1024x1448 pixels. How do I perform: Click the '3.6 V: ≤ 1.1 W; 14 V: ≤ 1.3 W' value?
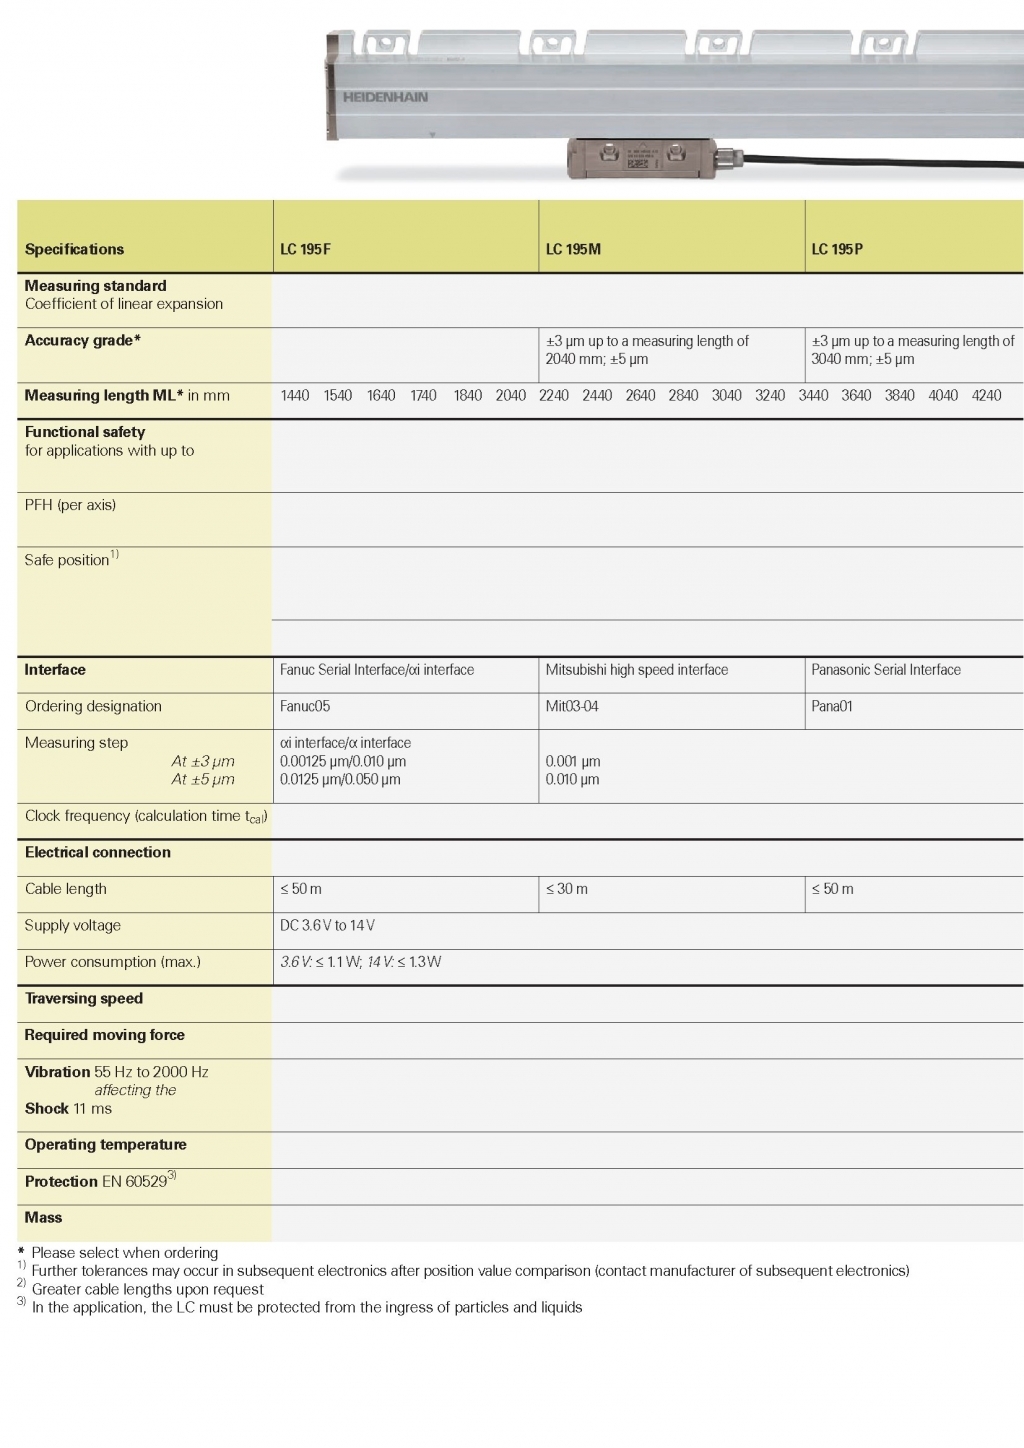click(x=361, y=962)
